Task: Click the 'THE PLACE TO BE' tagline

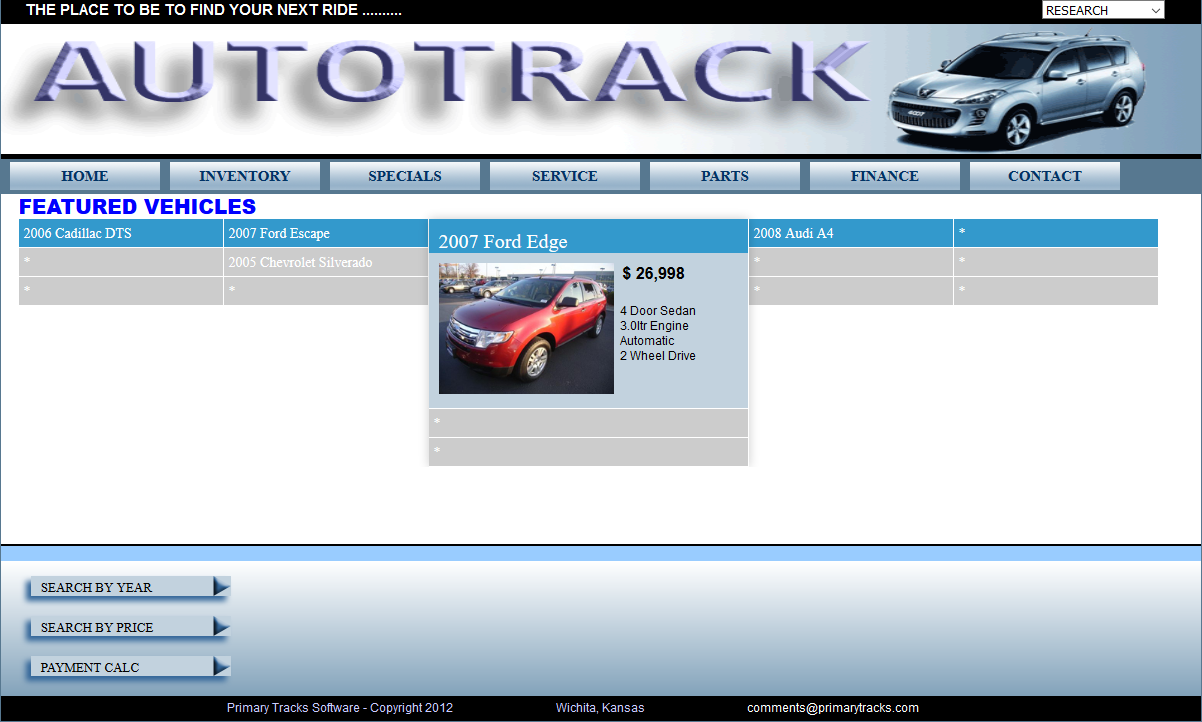Action: [214, 10]
